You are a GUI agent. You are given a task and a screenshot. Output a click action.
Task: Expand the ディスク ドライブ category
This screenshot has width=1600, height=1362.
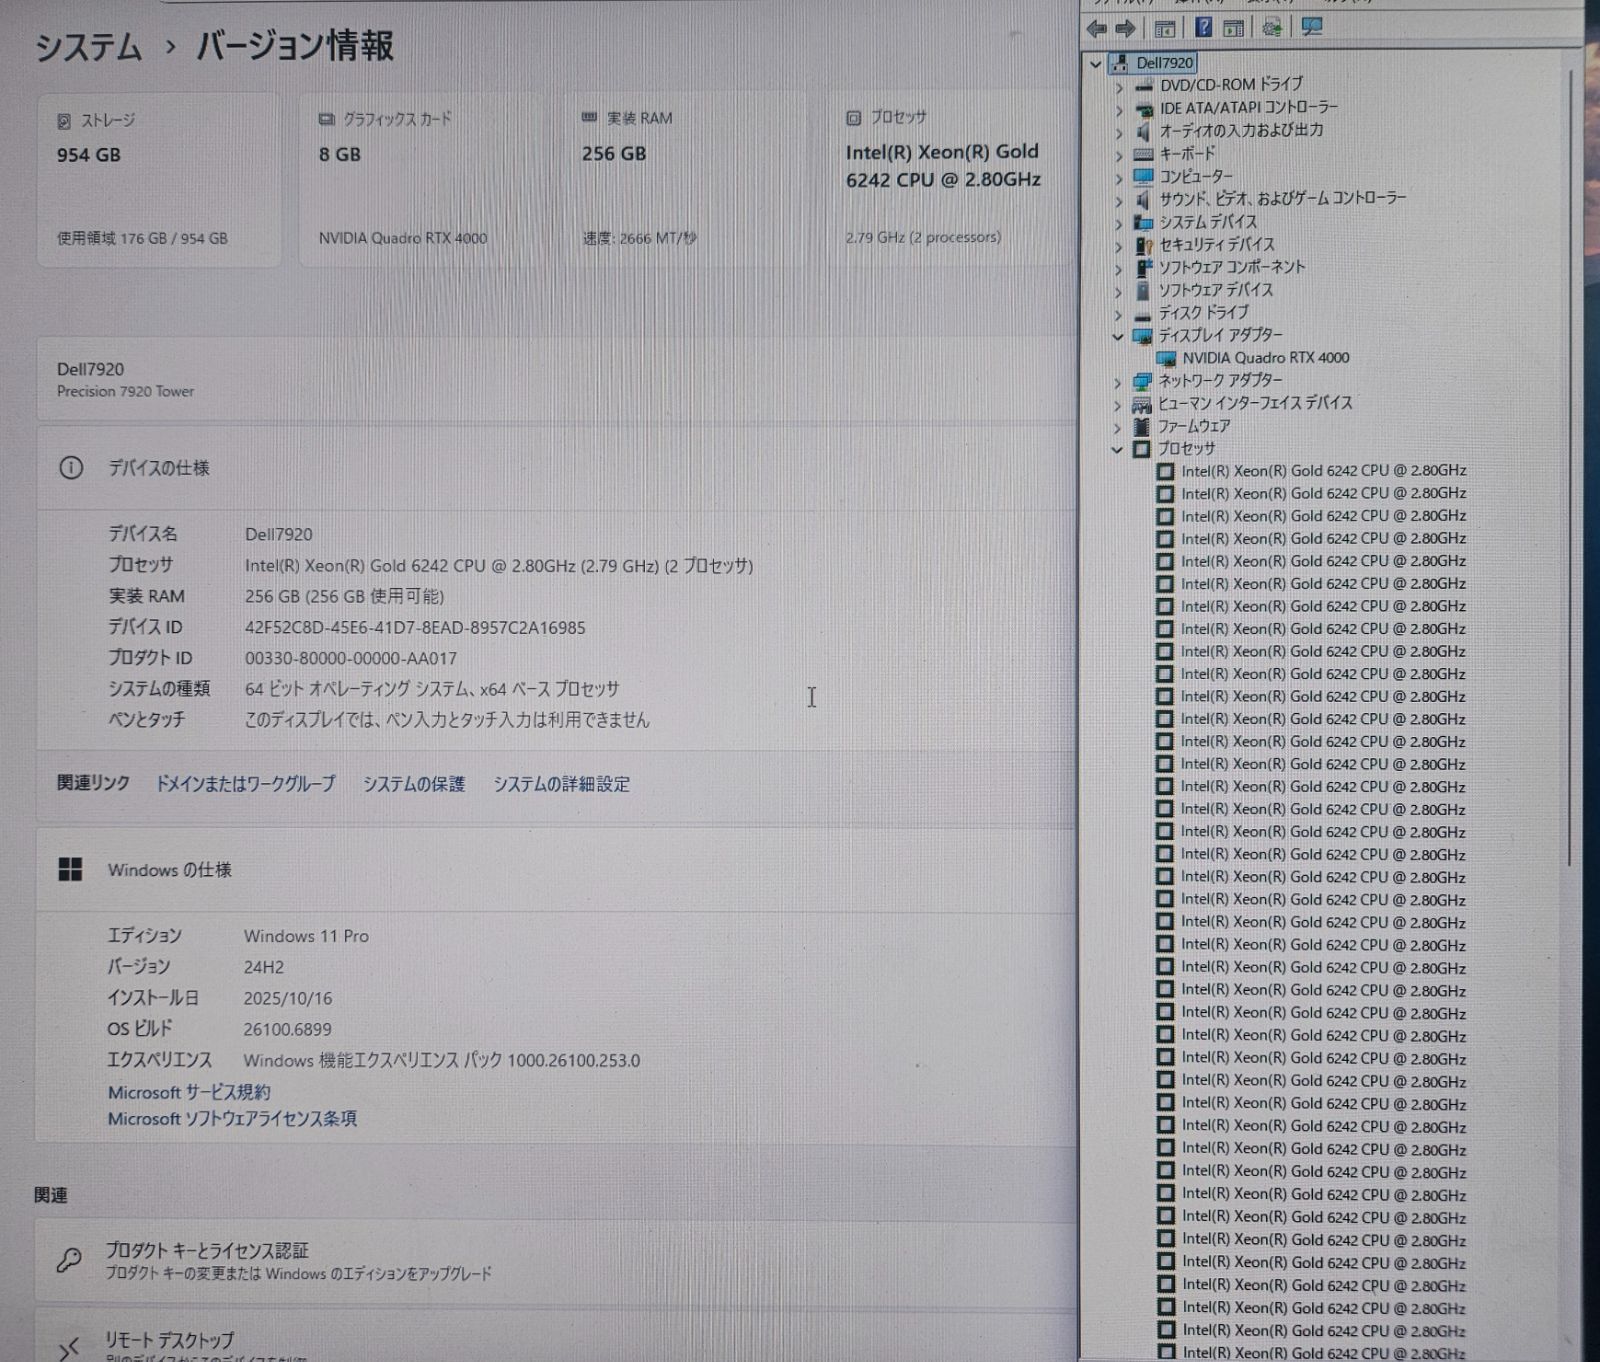click(1118, 314)
